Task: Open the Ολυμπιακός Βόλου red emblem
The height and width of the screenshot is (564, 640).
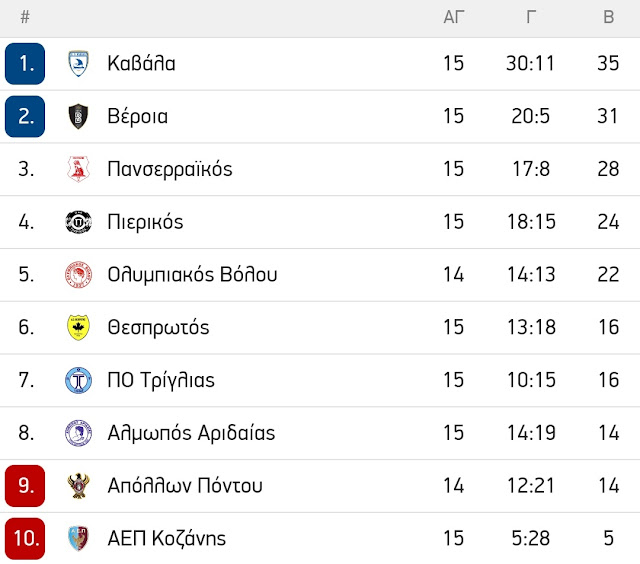Action: pyautogui.click(x=78, y=275)
